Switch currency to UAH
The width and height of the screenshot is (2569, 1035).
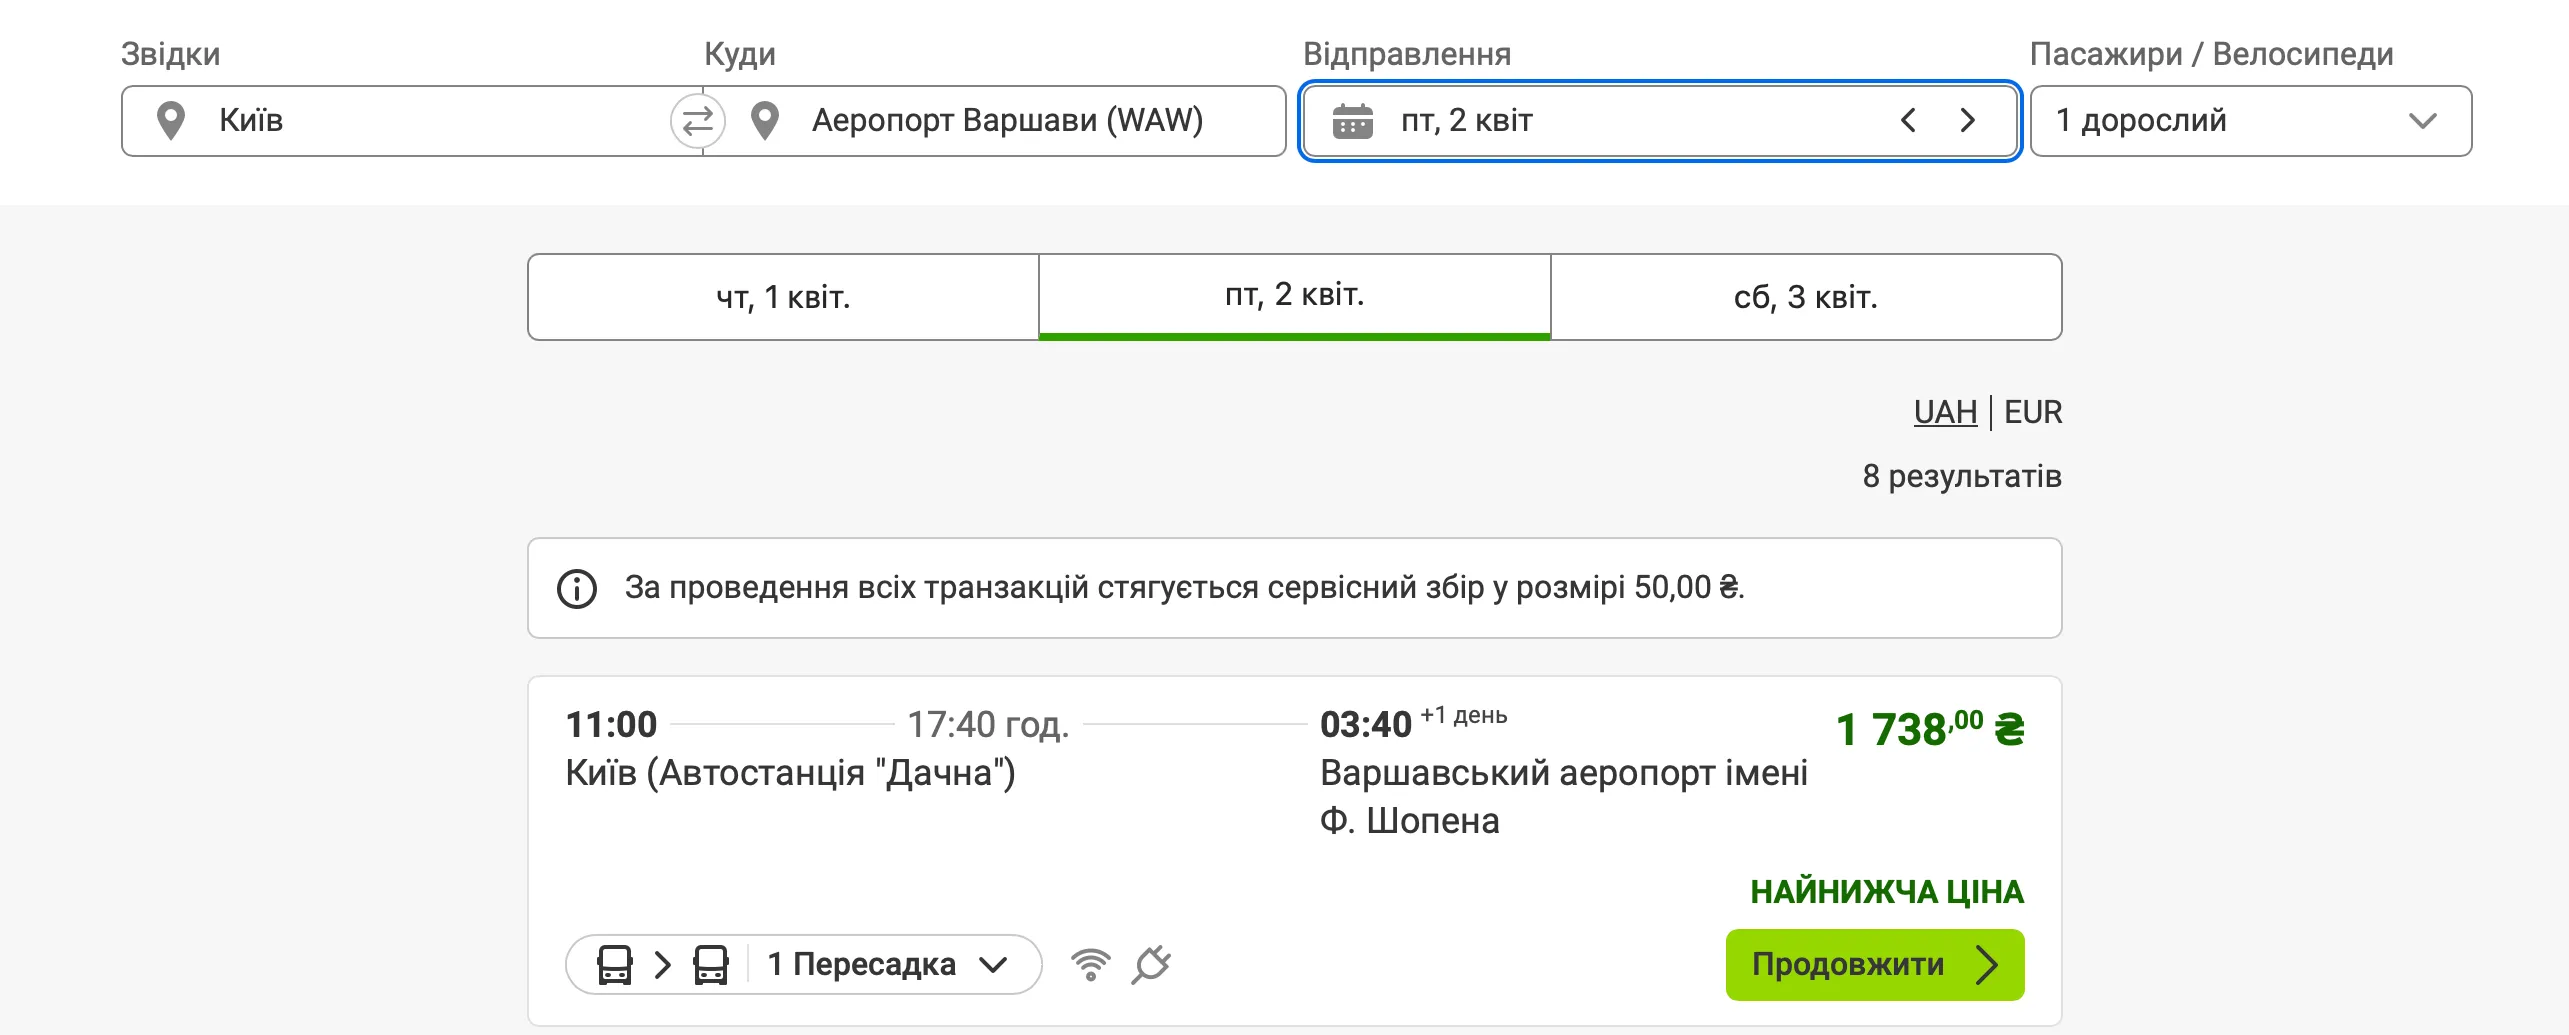[x=1945, y=412]
